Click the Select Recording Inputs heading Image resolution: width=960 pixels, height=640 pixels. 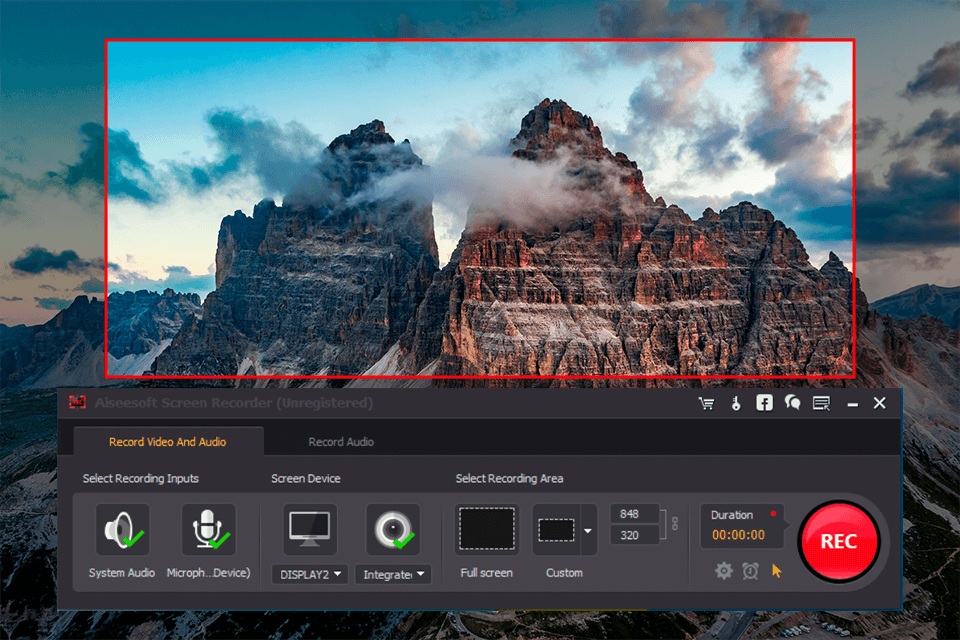click(x=141, y=478)
